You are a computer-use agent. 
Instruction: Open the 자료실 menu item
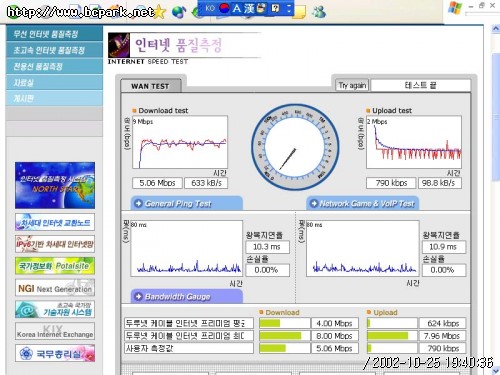point(54,82)
